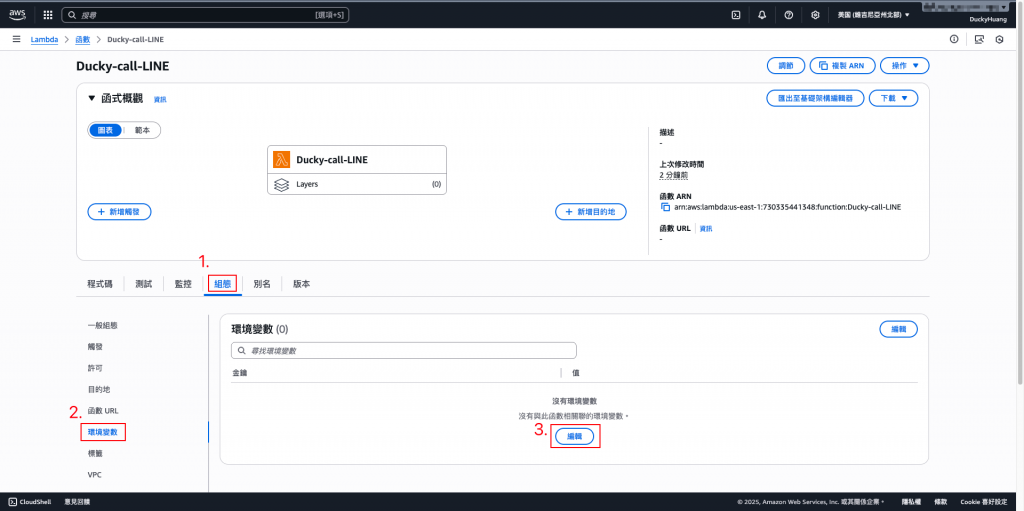
Task: Click 編輯 button under 沒有環境變數
Action: (574, 437)
